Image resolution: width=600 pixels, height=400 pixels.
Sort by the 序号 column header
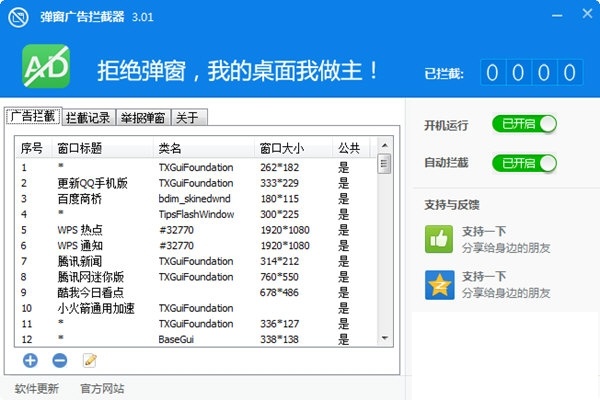pyautogui.click(x=33, y=148)
